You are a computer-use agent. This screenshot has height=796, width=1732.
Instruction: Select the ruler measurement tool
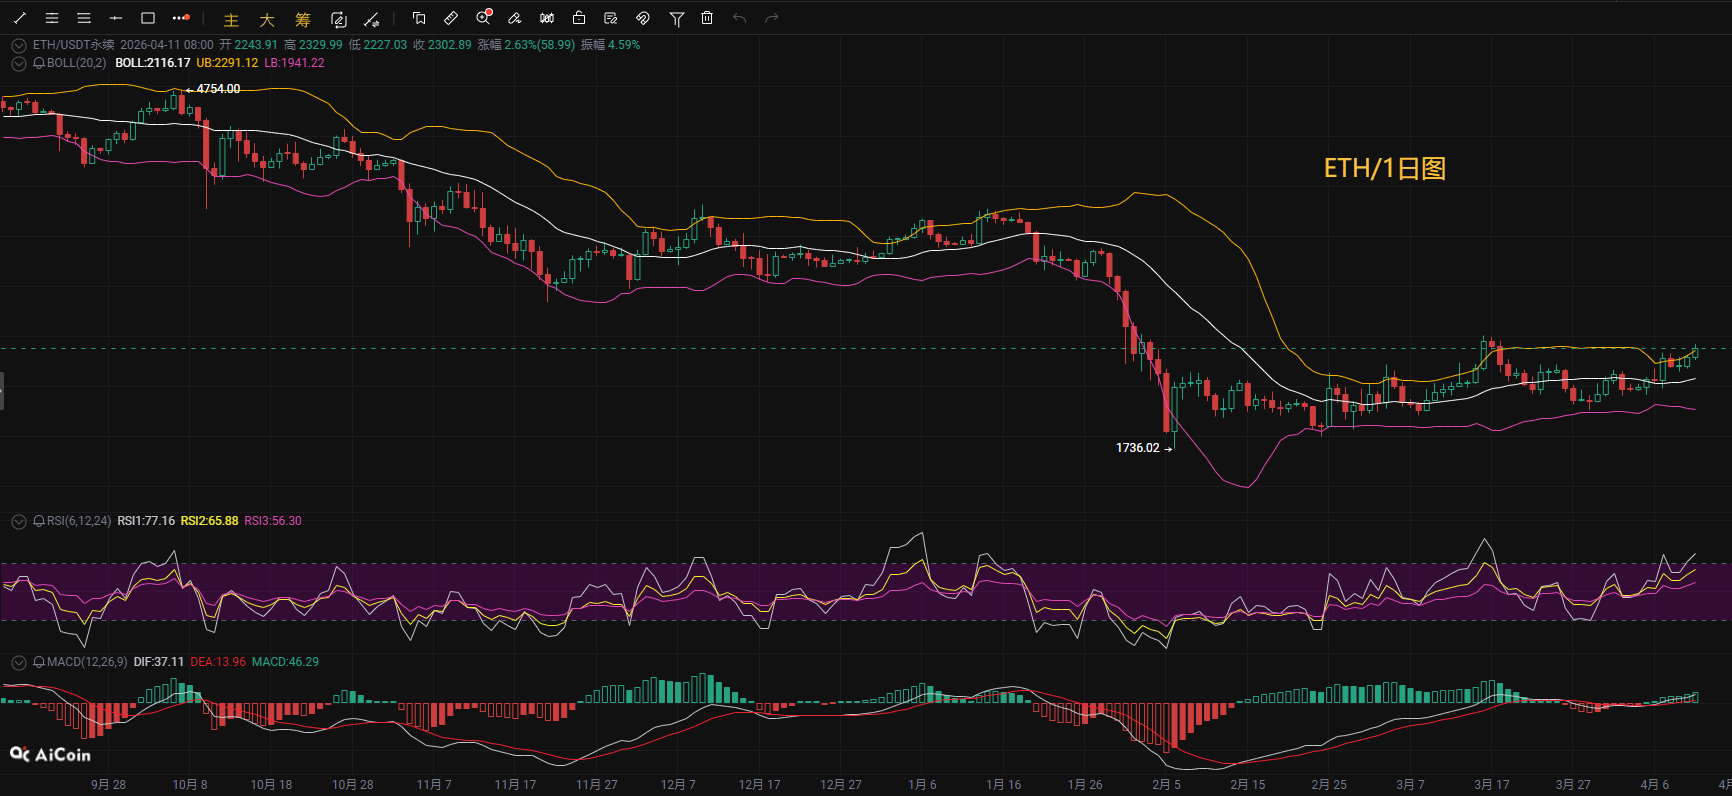tap(451, 18)
